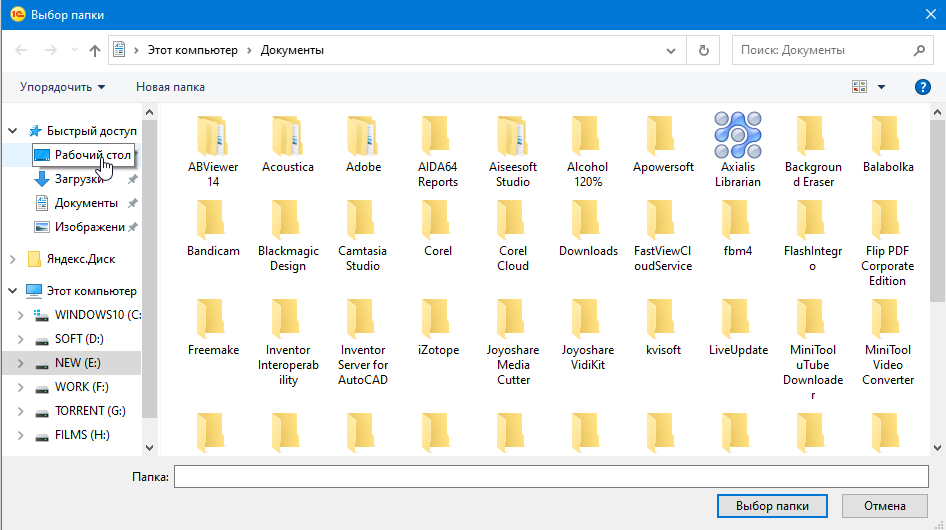Open the Corel Cloud folder
Screen dimensions: 946x530
pos(513,237)
